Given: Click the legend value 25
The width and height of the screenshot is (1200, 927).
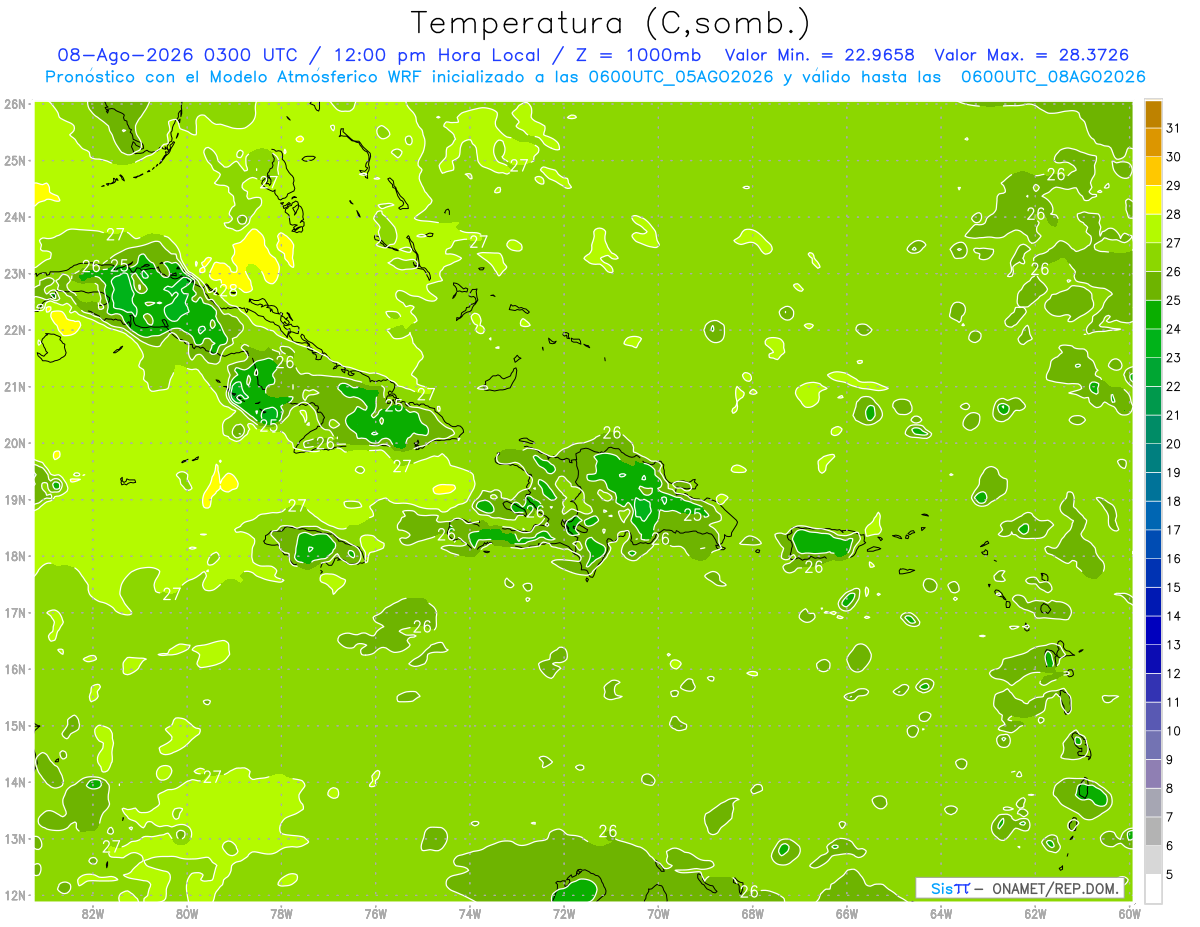Looking at the screenshot, I should (x=1174, y=300).
